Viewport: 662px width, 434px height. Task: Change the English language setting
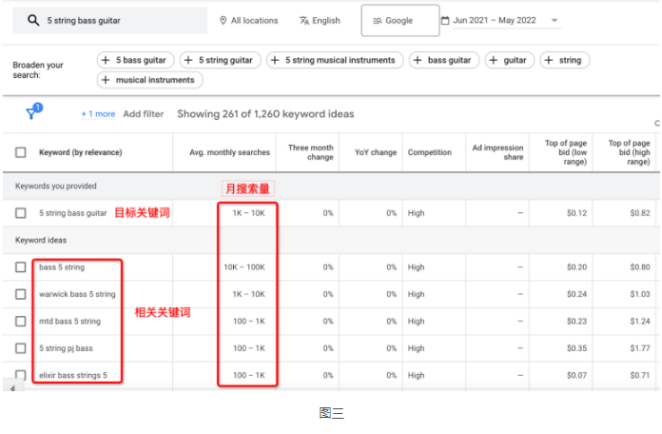pyautogui.click(x=320, y=20)
